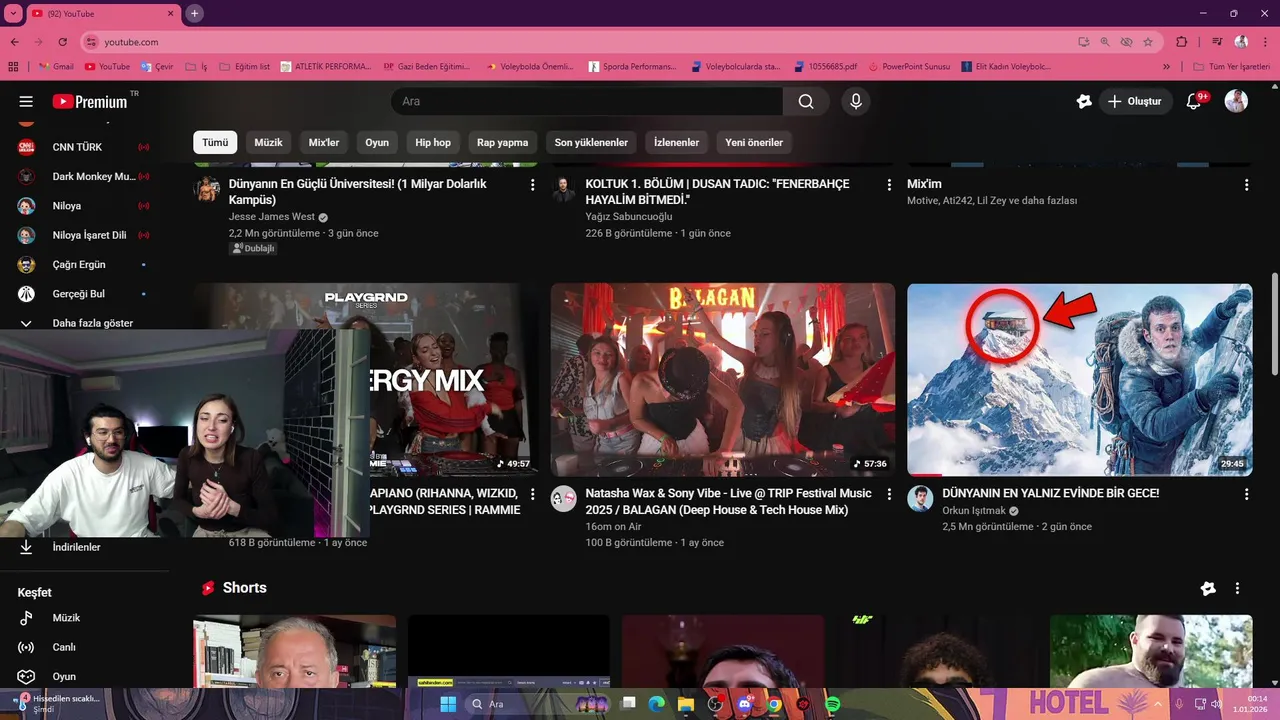Select the Mix'ler filter chip
1280x720 pixels.
point(324,142)
